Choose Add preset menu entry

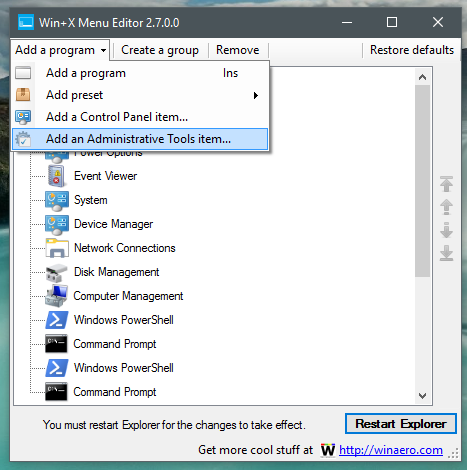[x=140, y=95]
